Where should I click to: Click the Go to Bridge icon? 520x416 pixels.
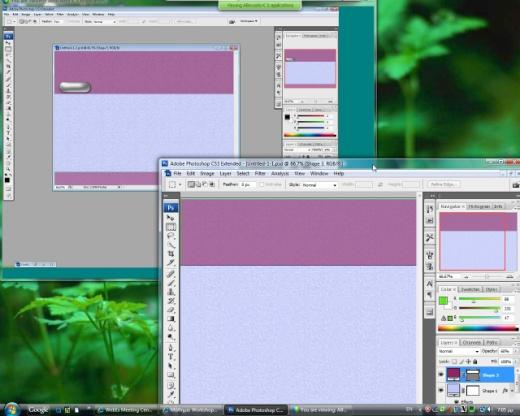tap(516, 185)
